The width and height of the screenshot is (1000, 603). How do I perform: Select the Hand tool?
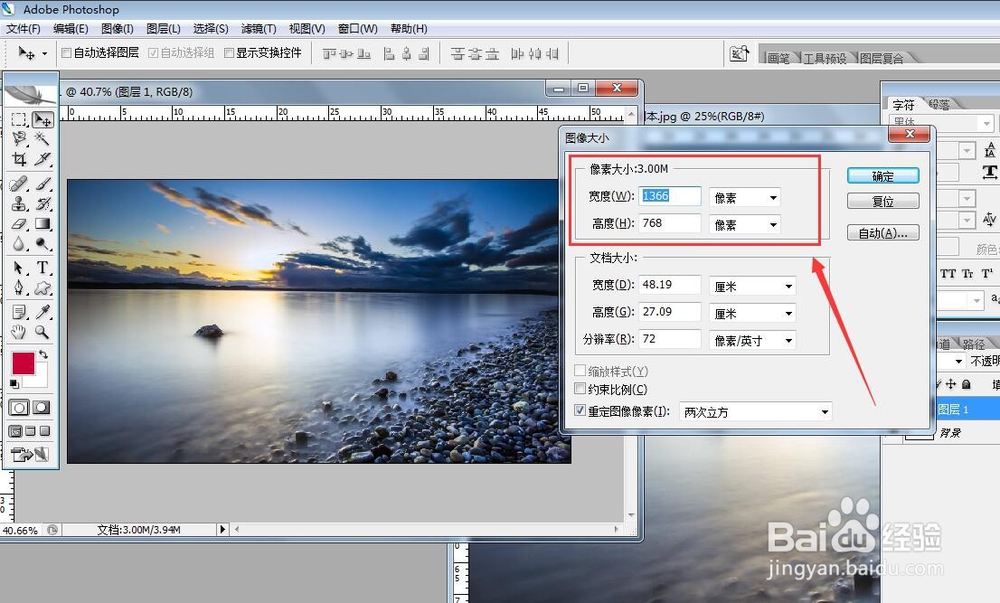pos(19,331)
